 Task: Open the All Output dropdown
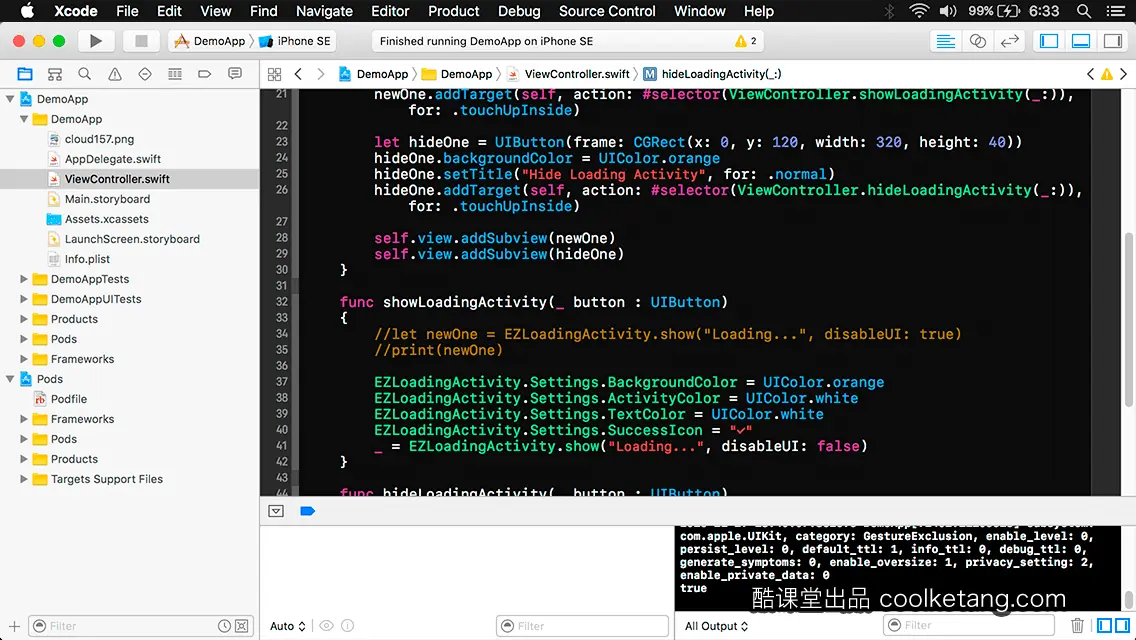point(717,626)
